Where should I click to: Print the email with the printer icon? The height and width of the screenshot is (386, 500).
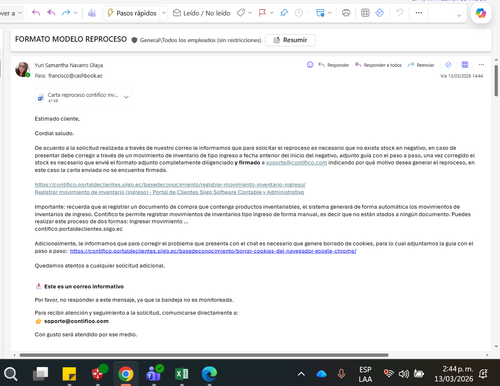(346, 13)
